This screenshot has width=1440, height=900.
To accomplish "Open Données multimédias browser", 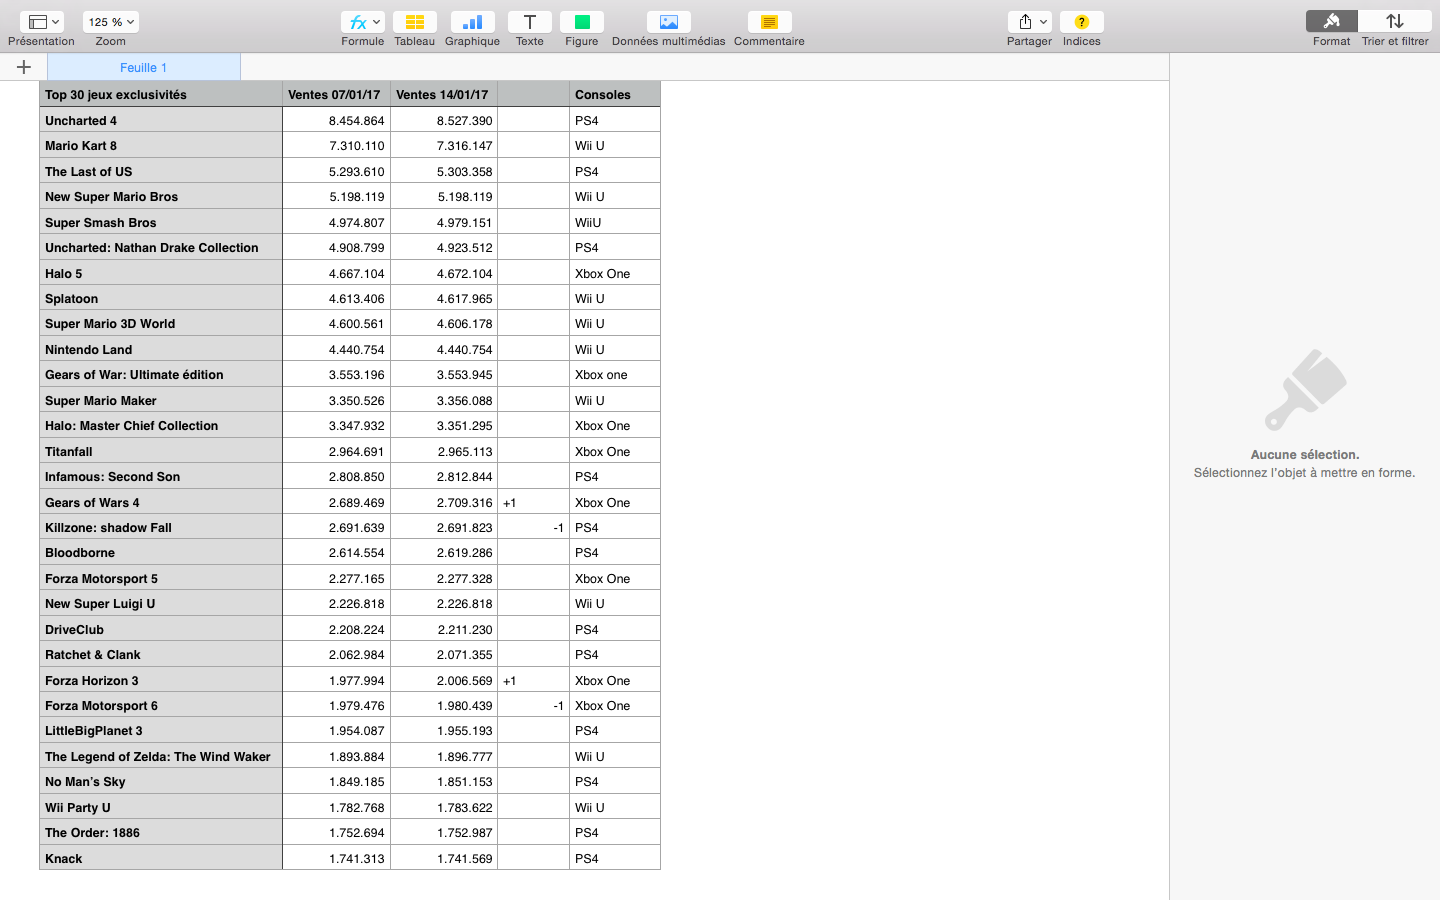I will (x=669, y=22).
